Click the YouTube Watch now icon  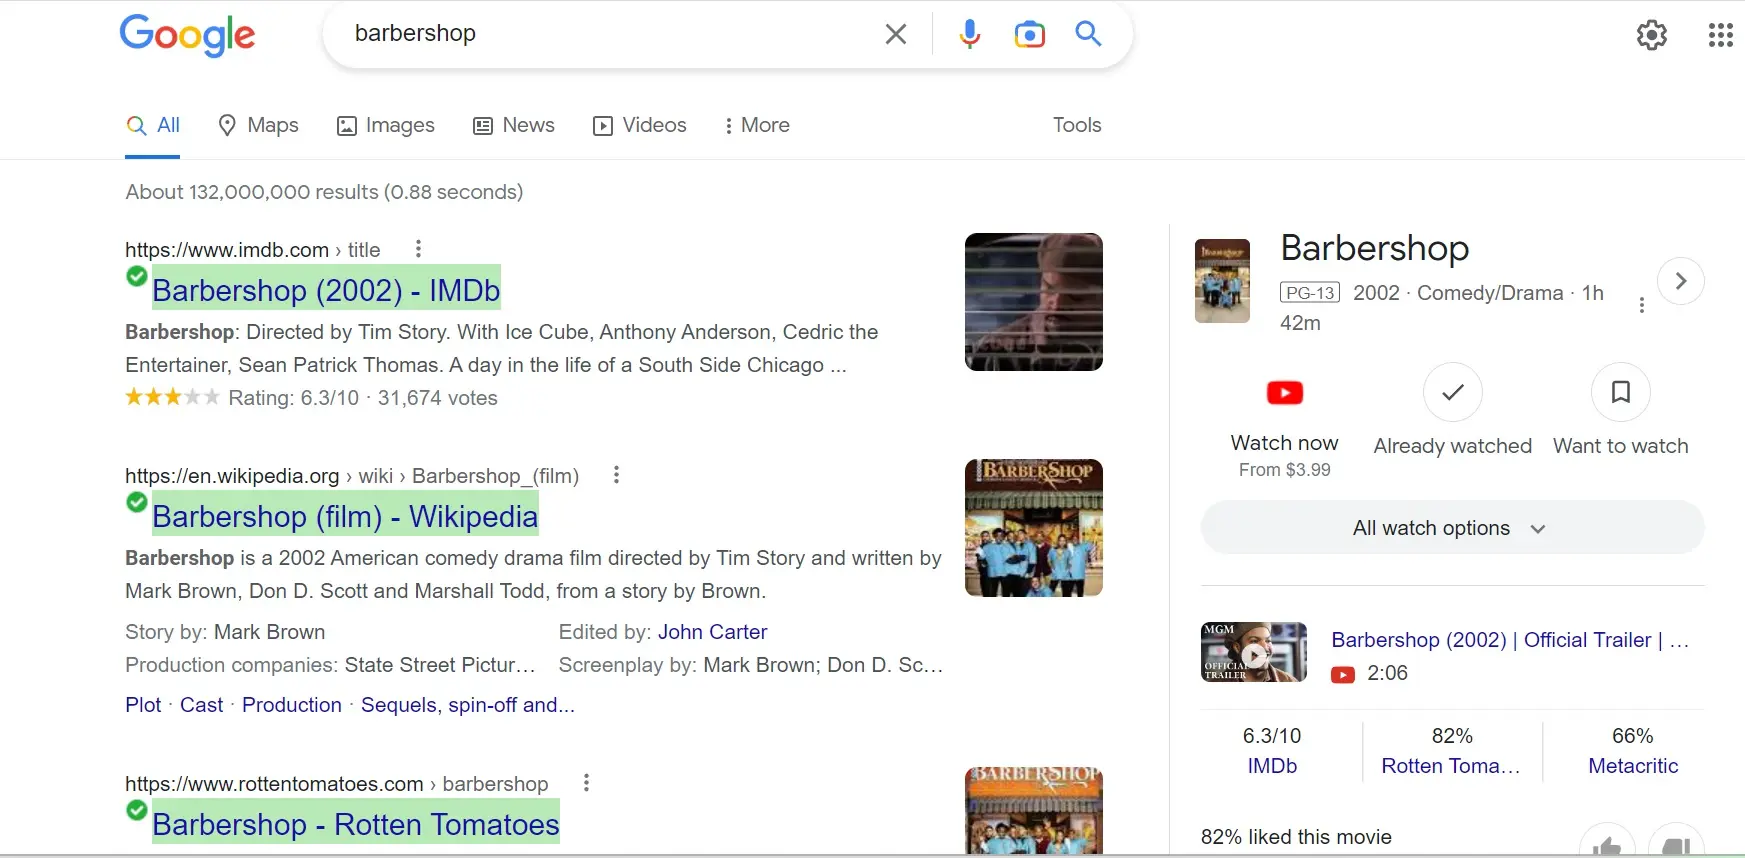click(1284, 393)
